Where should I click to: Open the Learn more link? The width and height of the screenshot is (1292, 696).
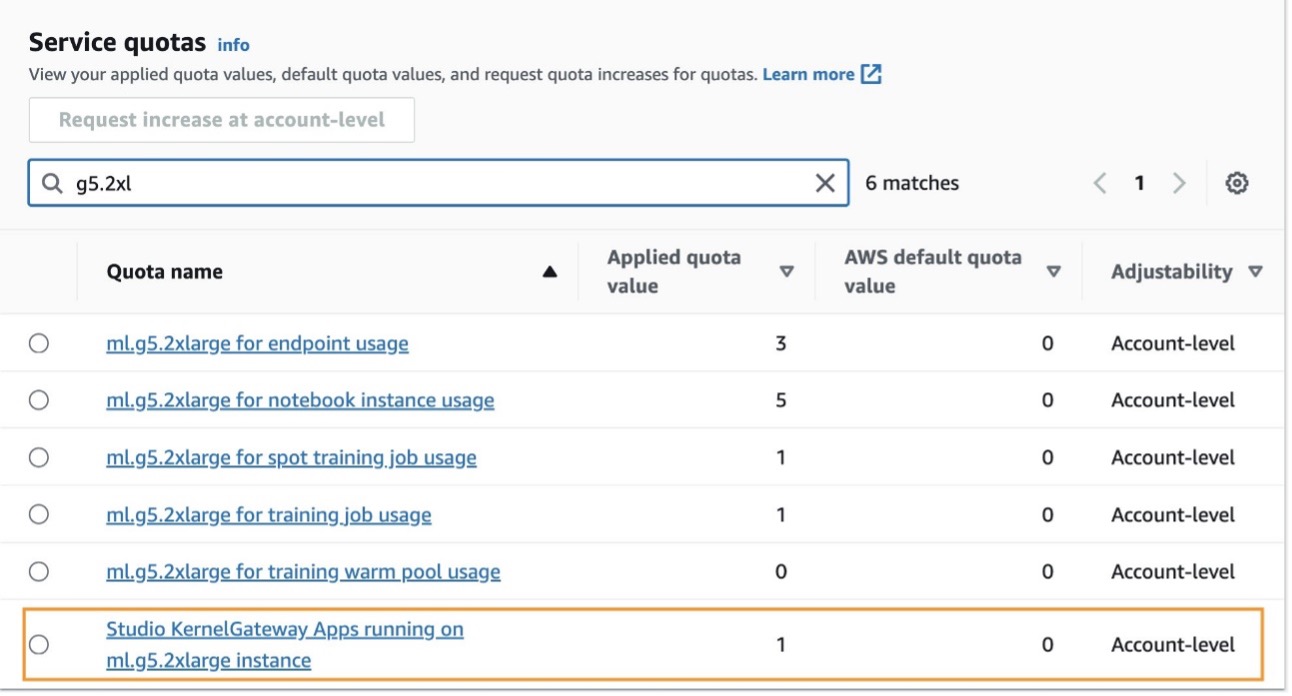808,74
